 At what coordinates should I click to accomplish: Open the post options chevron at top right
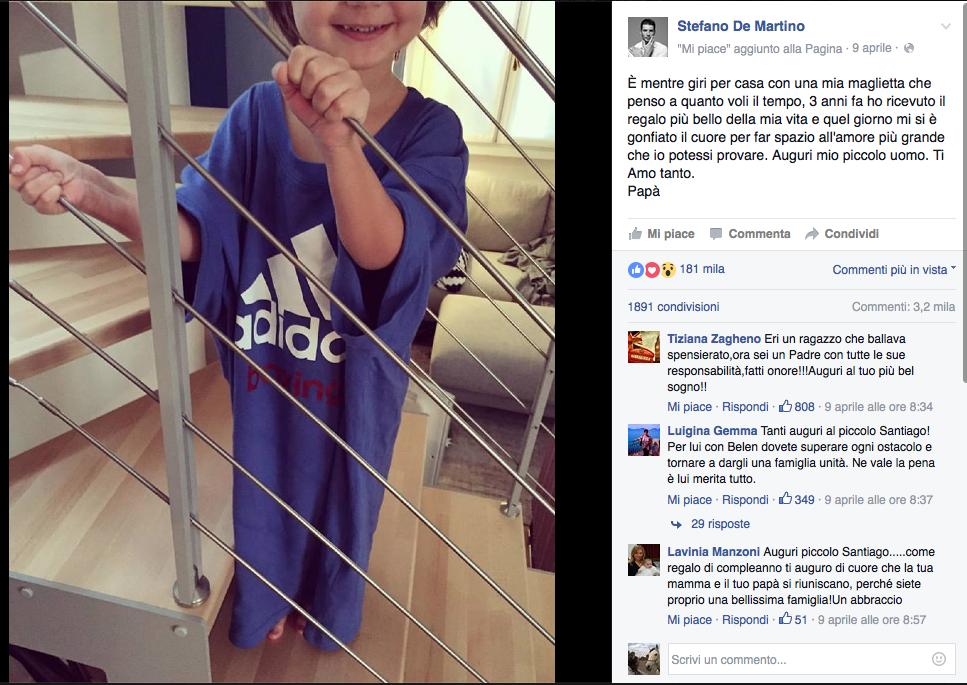[x=945, y=26]
